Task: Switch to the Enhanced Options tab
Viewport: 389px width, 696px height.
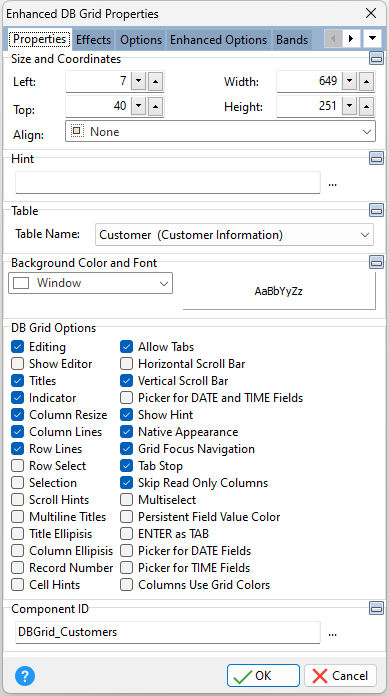Action: point(218,40)
